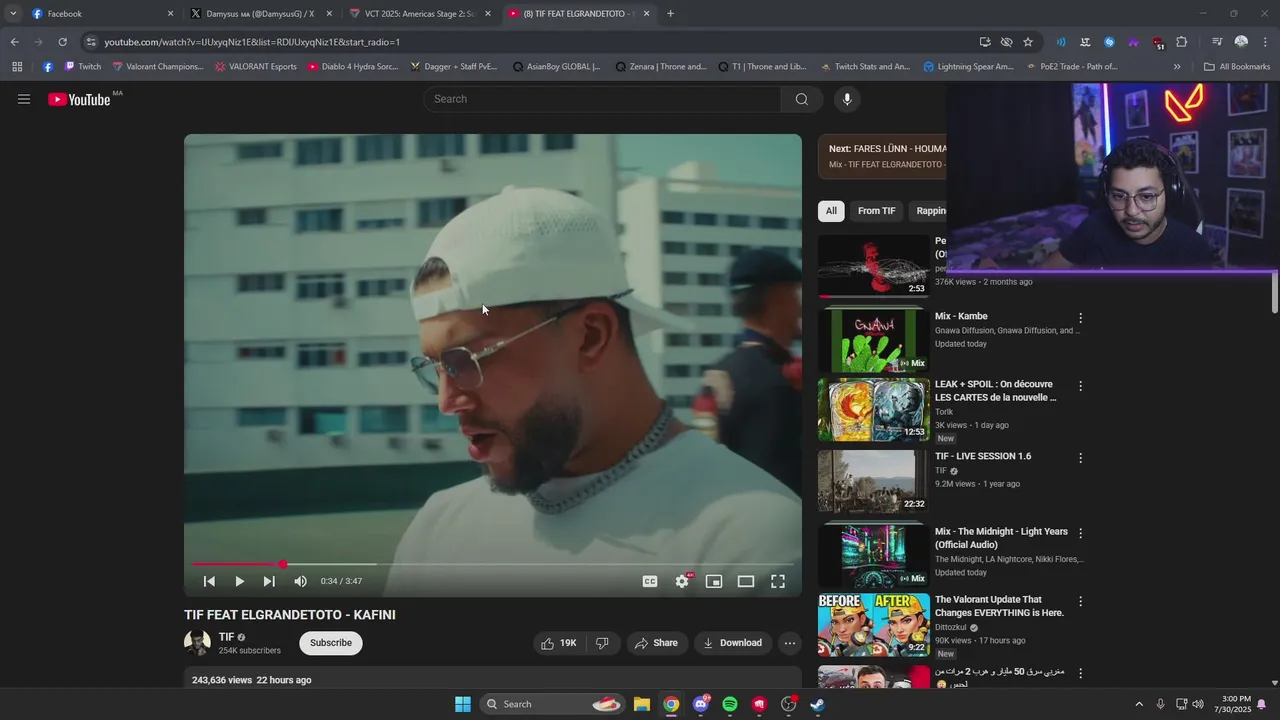This screenshot has height=720, width=1280.
Task: Open options for Mix - Kambe
Action: pos(1080,318)
